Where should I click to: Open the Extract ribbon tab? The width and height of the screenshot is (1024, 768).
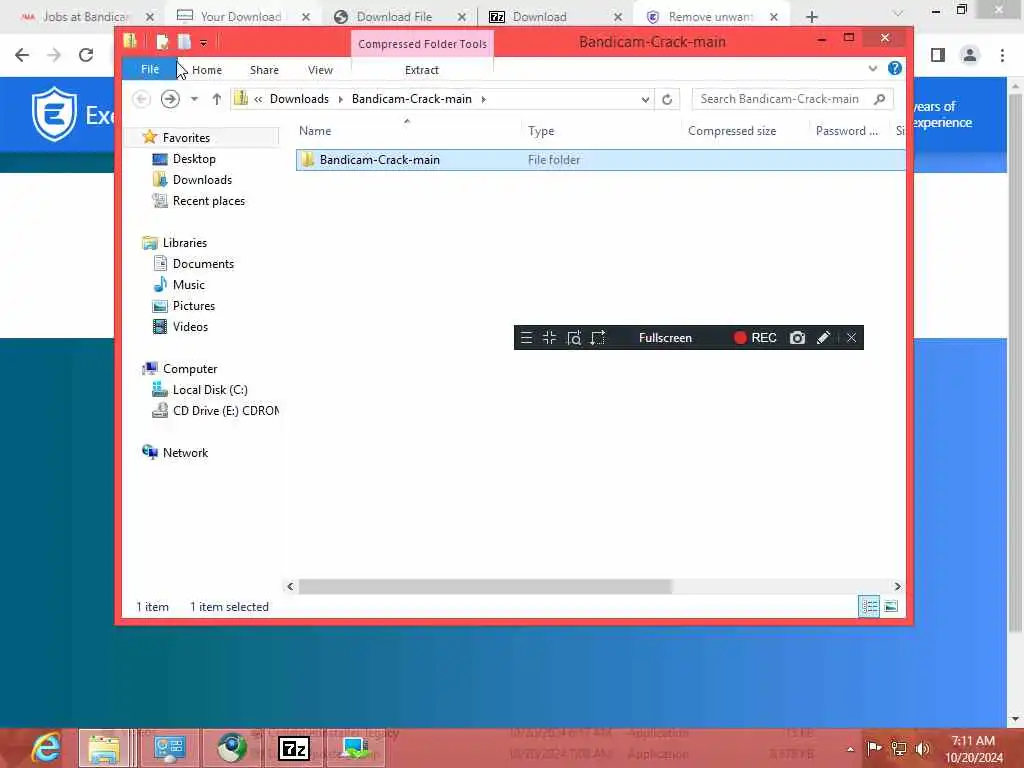[x=422, y=70]
